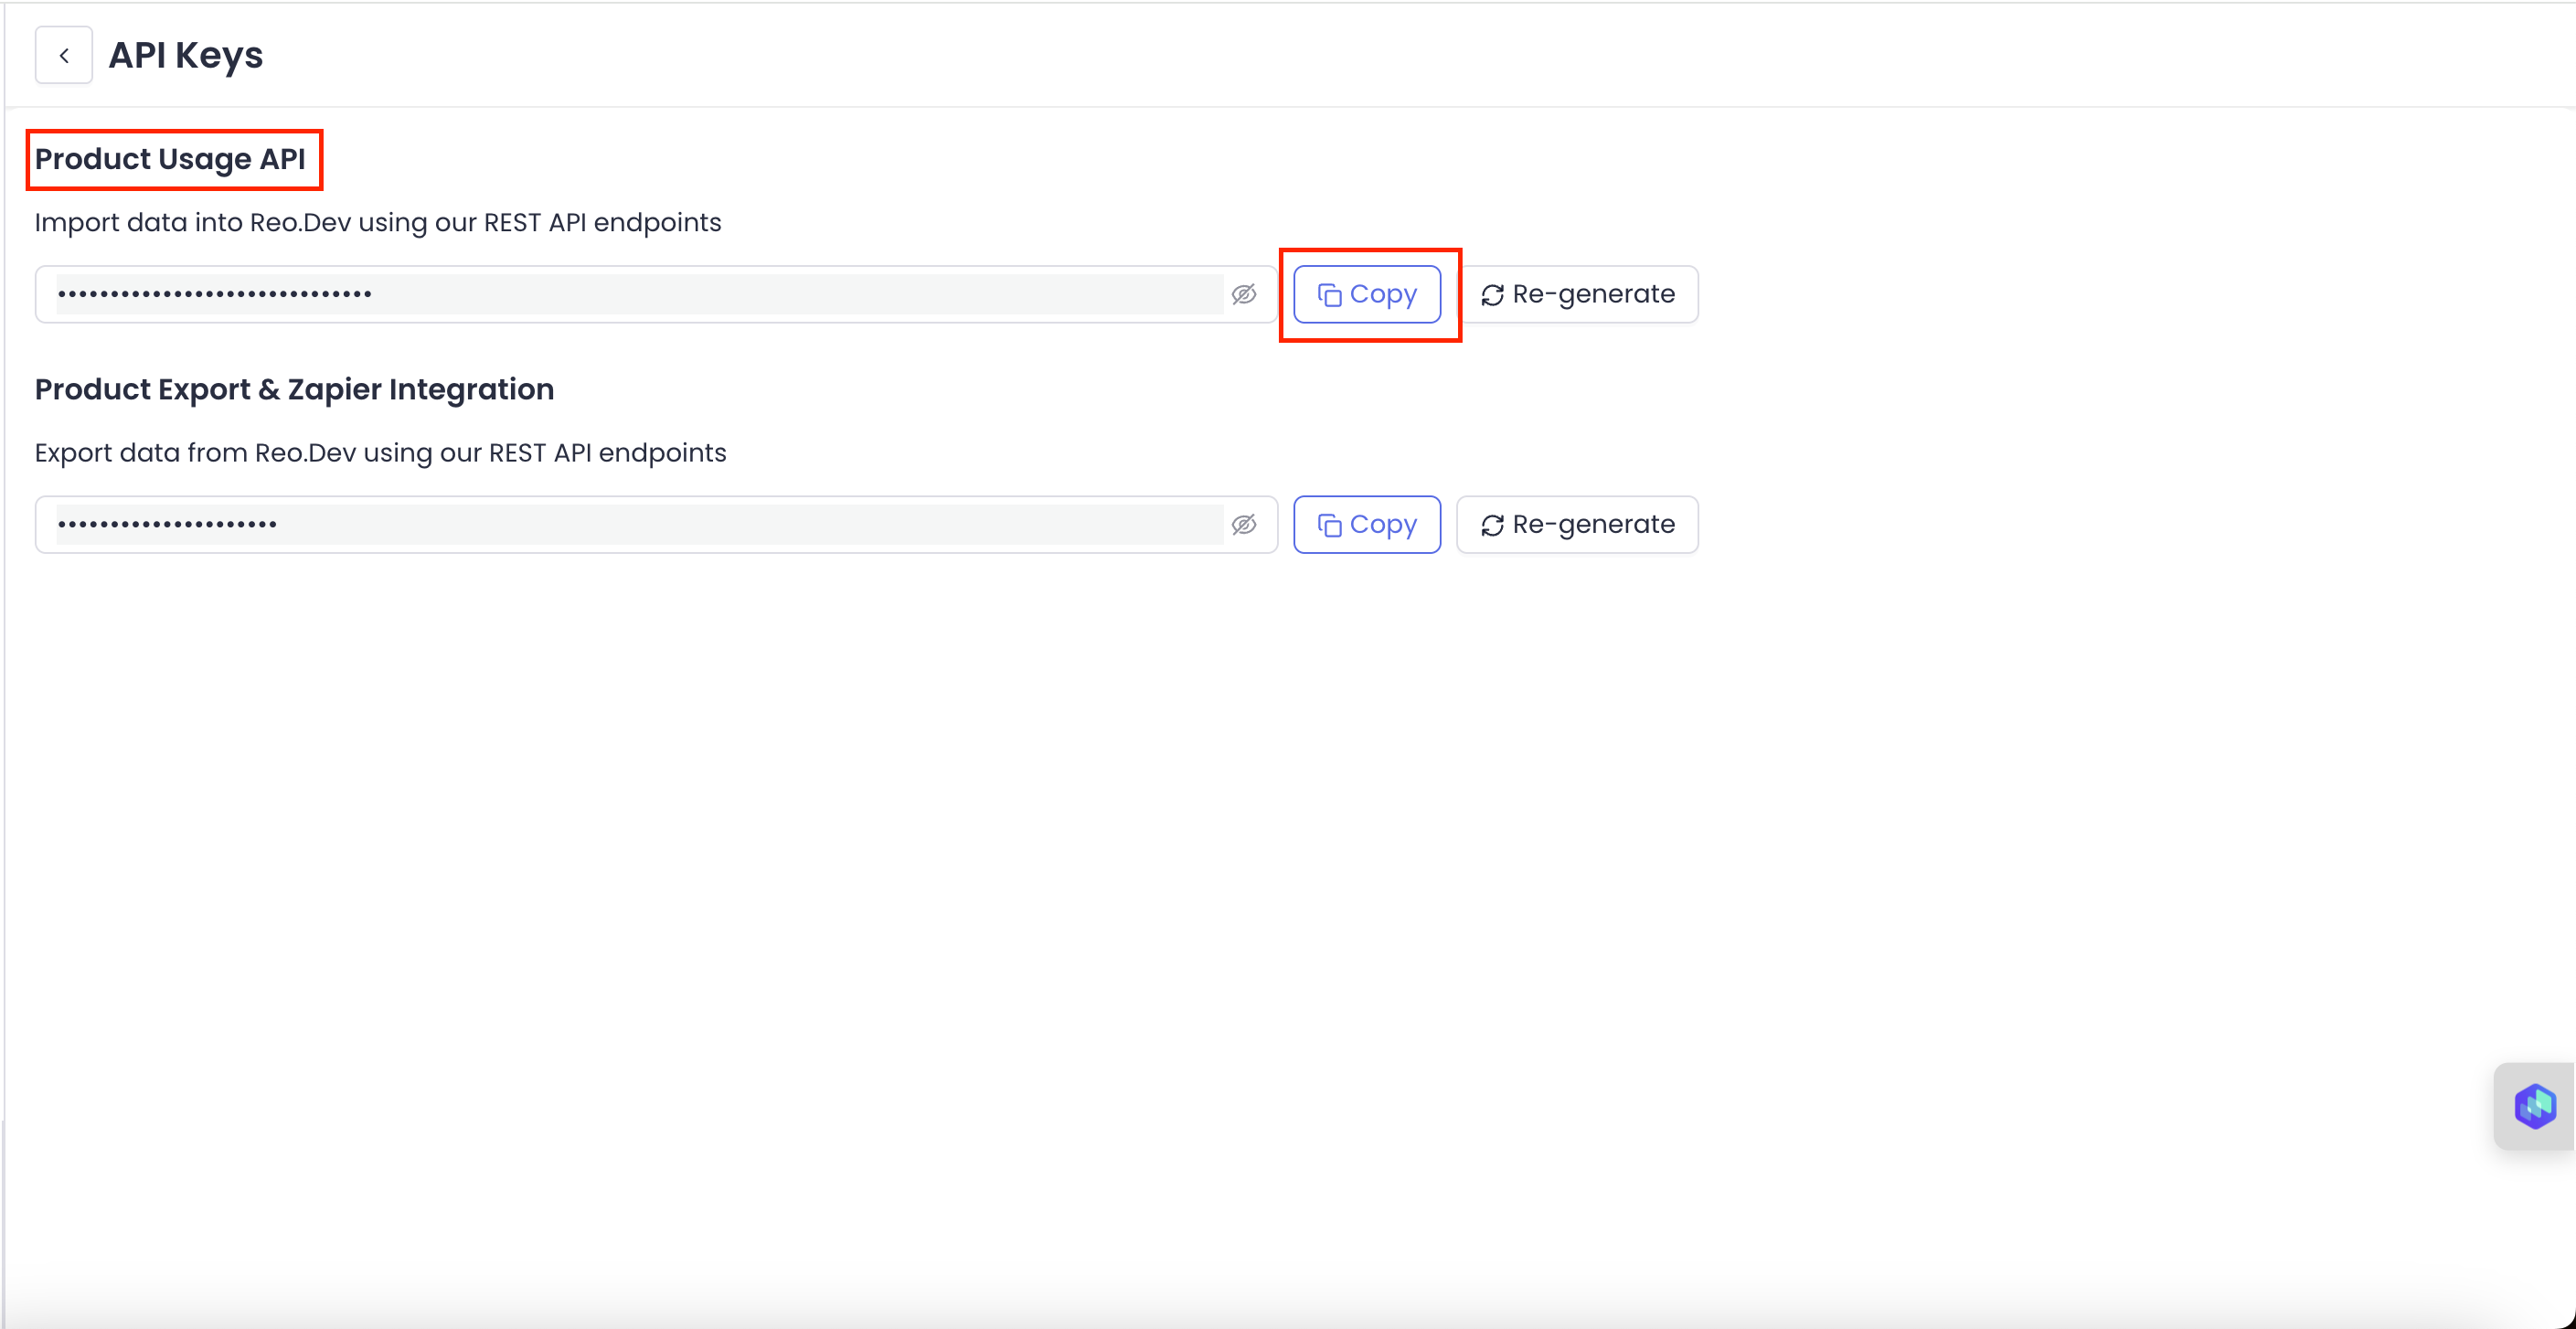
Task: Click the back arrow beside API Keys
Action: (x=64, y=56)
